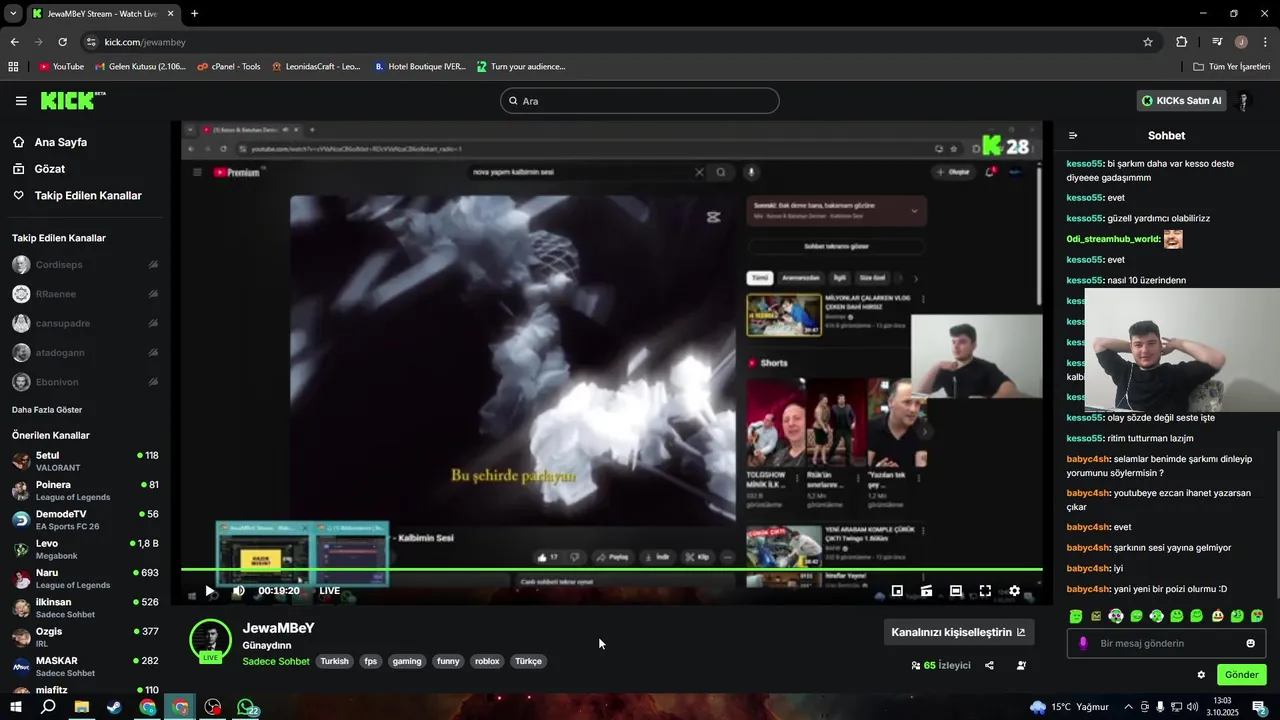This screenshot has width=1280, height=720.
Task: Select the roblox tag
Action: coord(487,662)
